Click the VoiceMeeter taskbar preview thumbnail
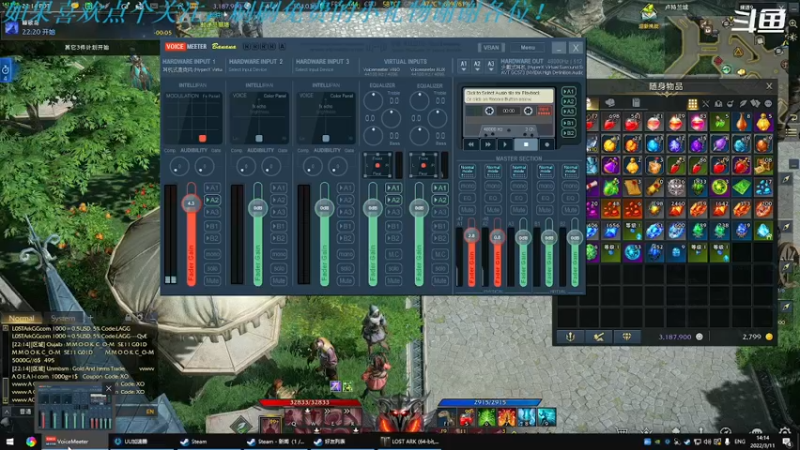Image resolution: width=800 pixels, height=450 pixels. pyautogui.click(x=74, y=410)
